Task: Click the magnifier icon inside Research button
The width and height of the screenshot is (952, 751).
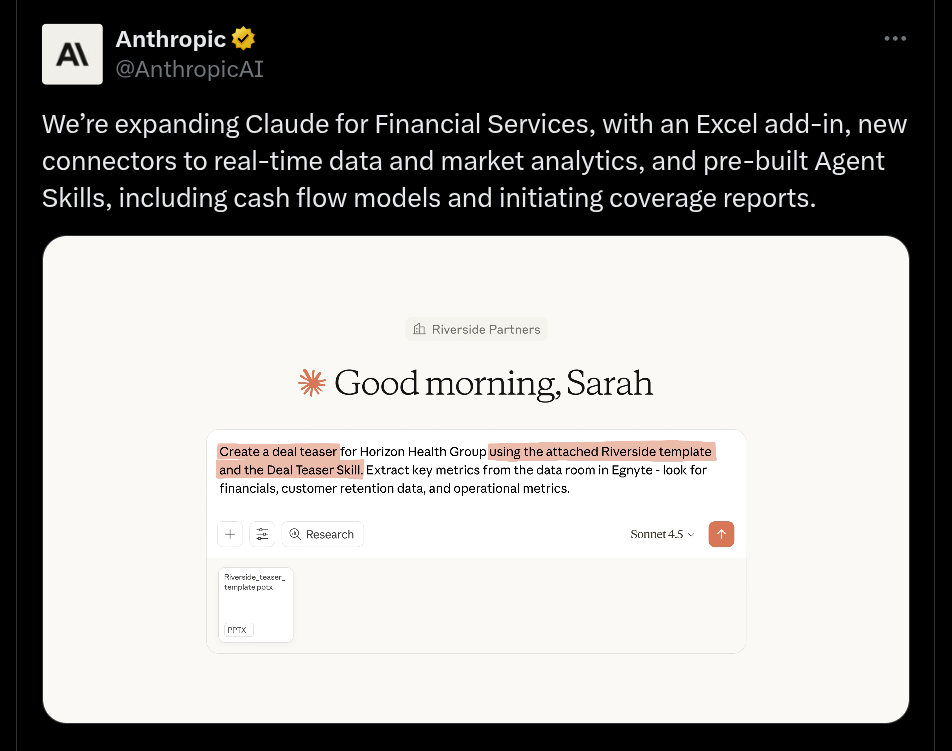Action: click(297, 534)
